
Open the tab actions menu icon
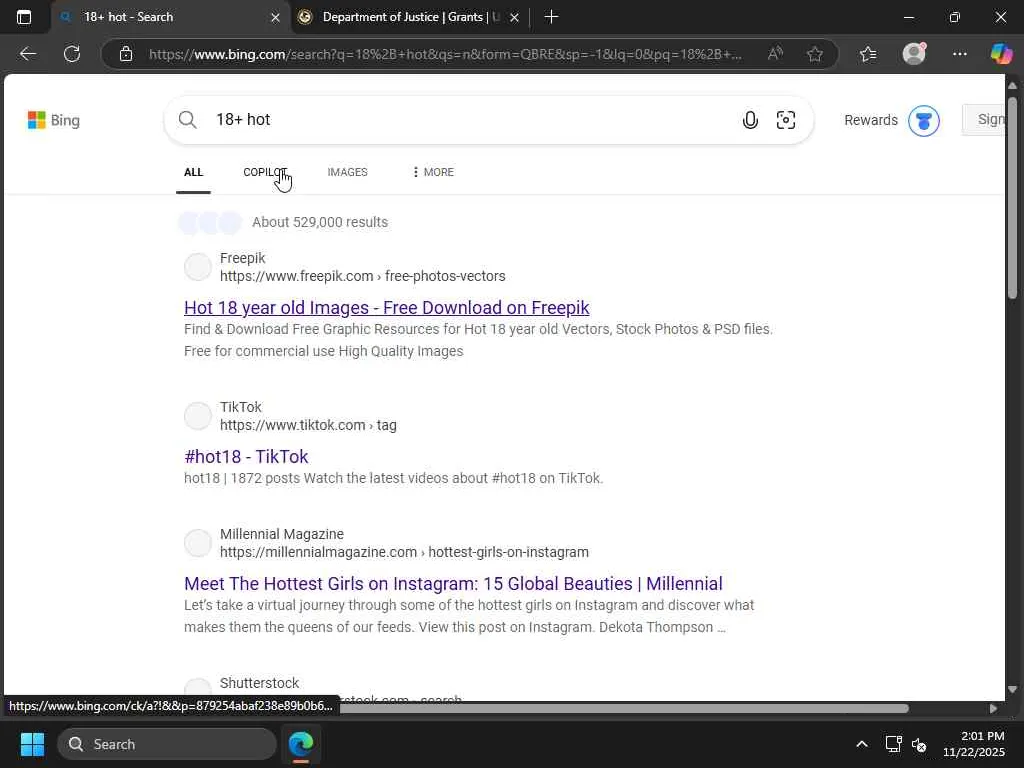[x=24, y=17]
